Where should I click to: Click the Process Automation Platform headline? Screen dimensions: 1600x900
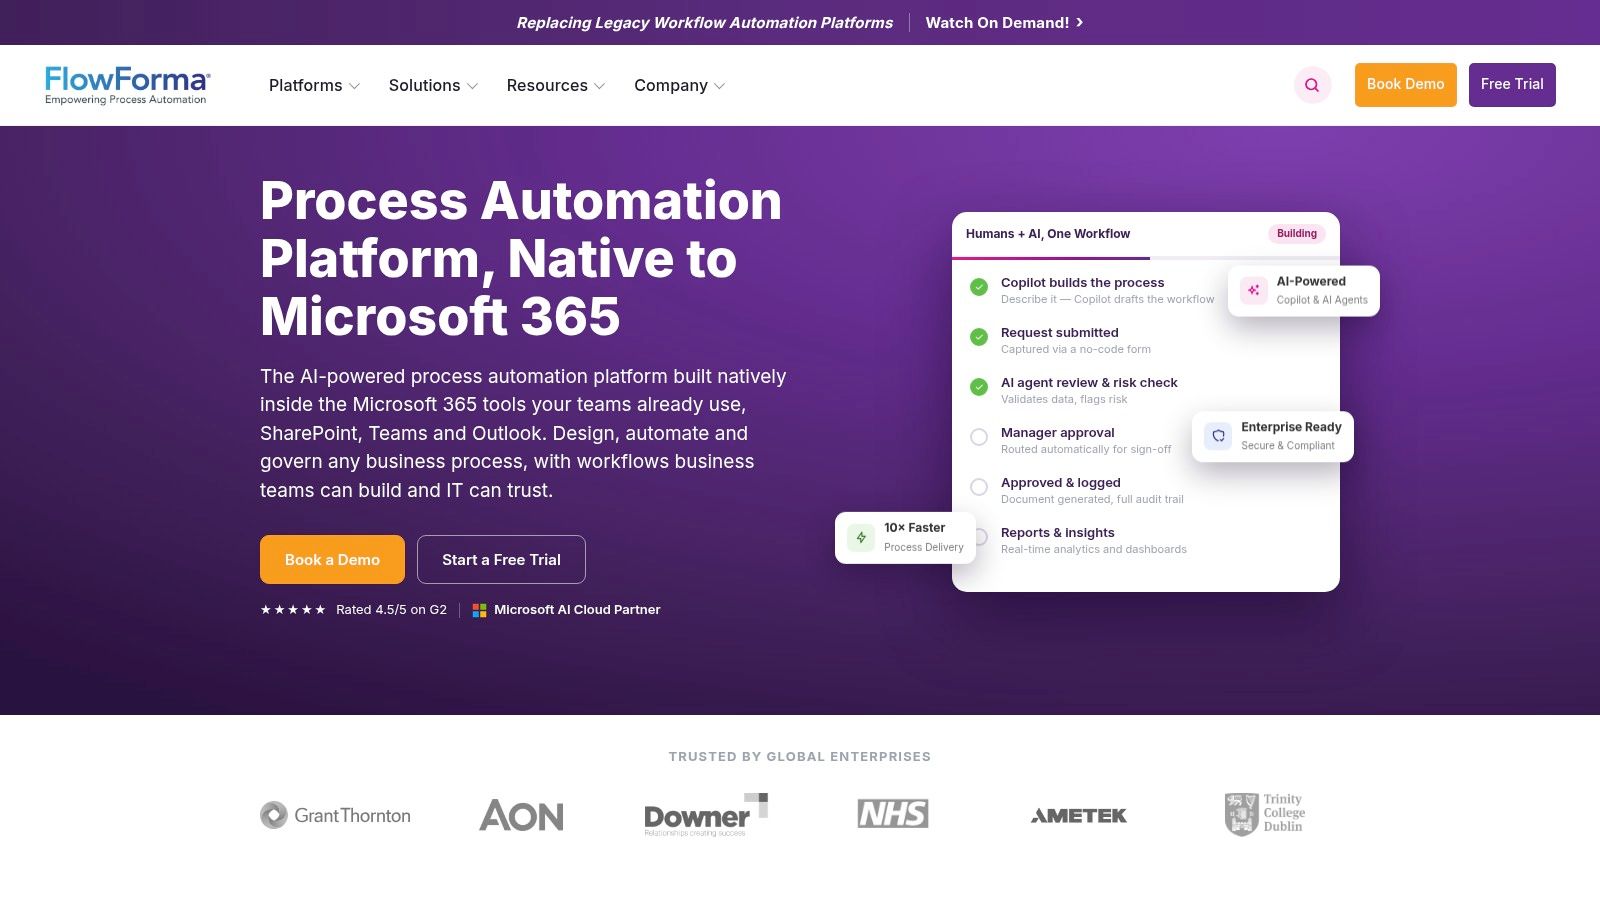tap(521, 258)
